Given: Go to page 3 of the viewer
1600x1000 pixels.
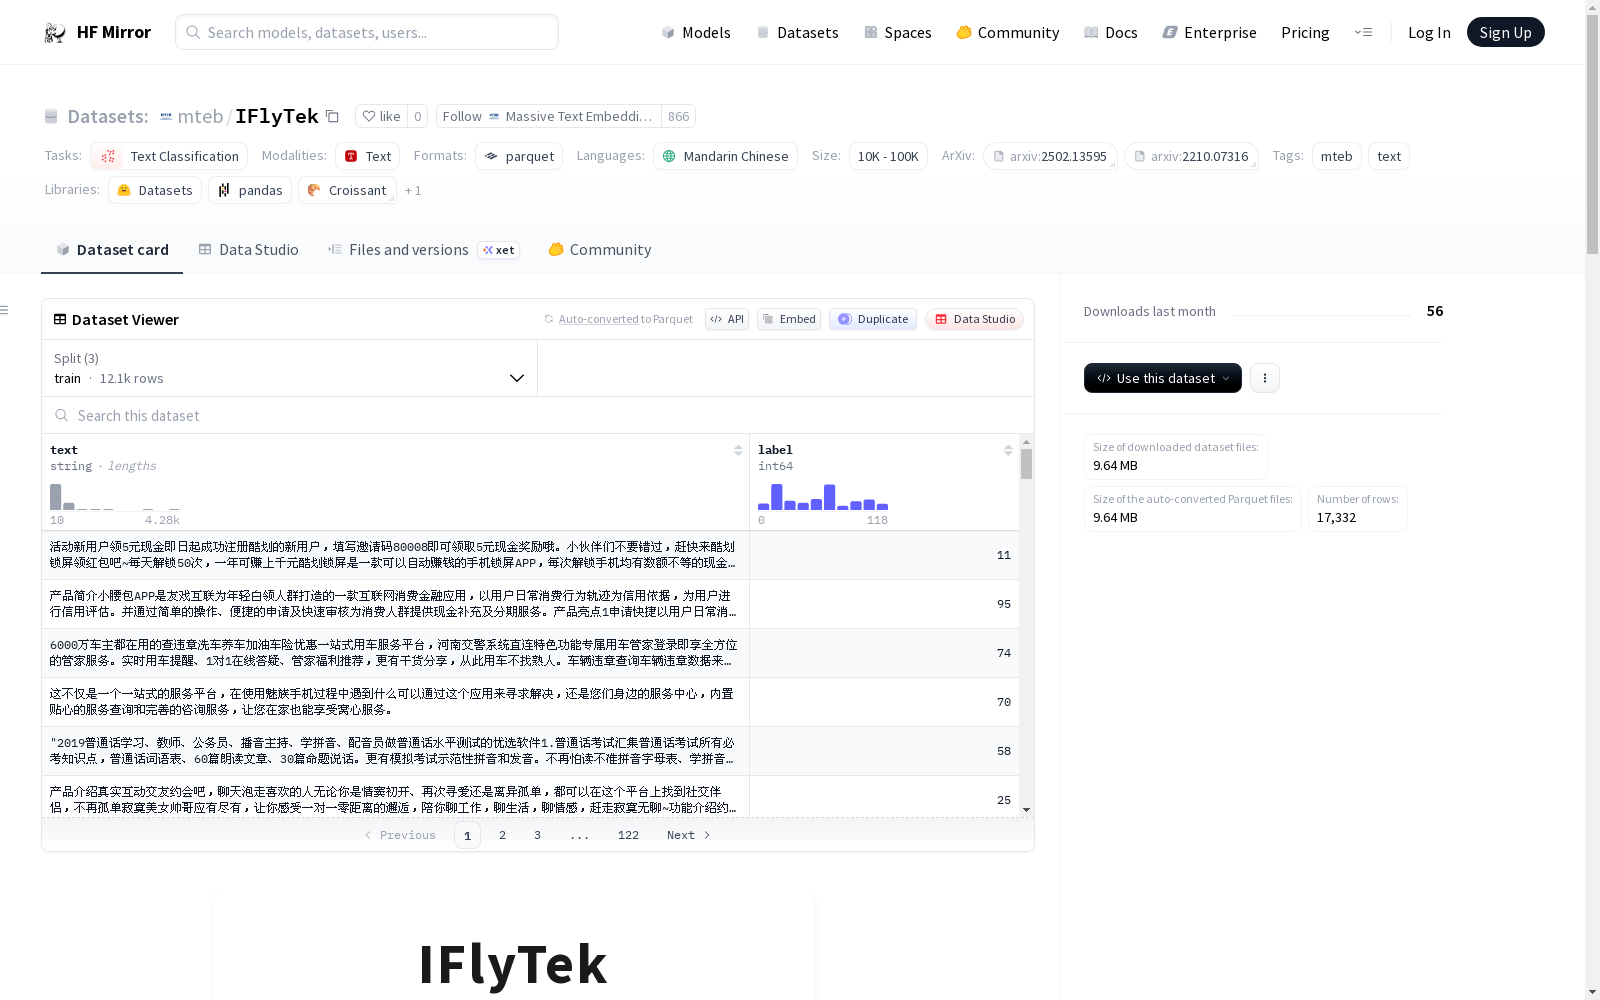Looking at the screenshot, I should click(x=537, y=835).
